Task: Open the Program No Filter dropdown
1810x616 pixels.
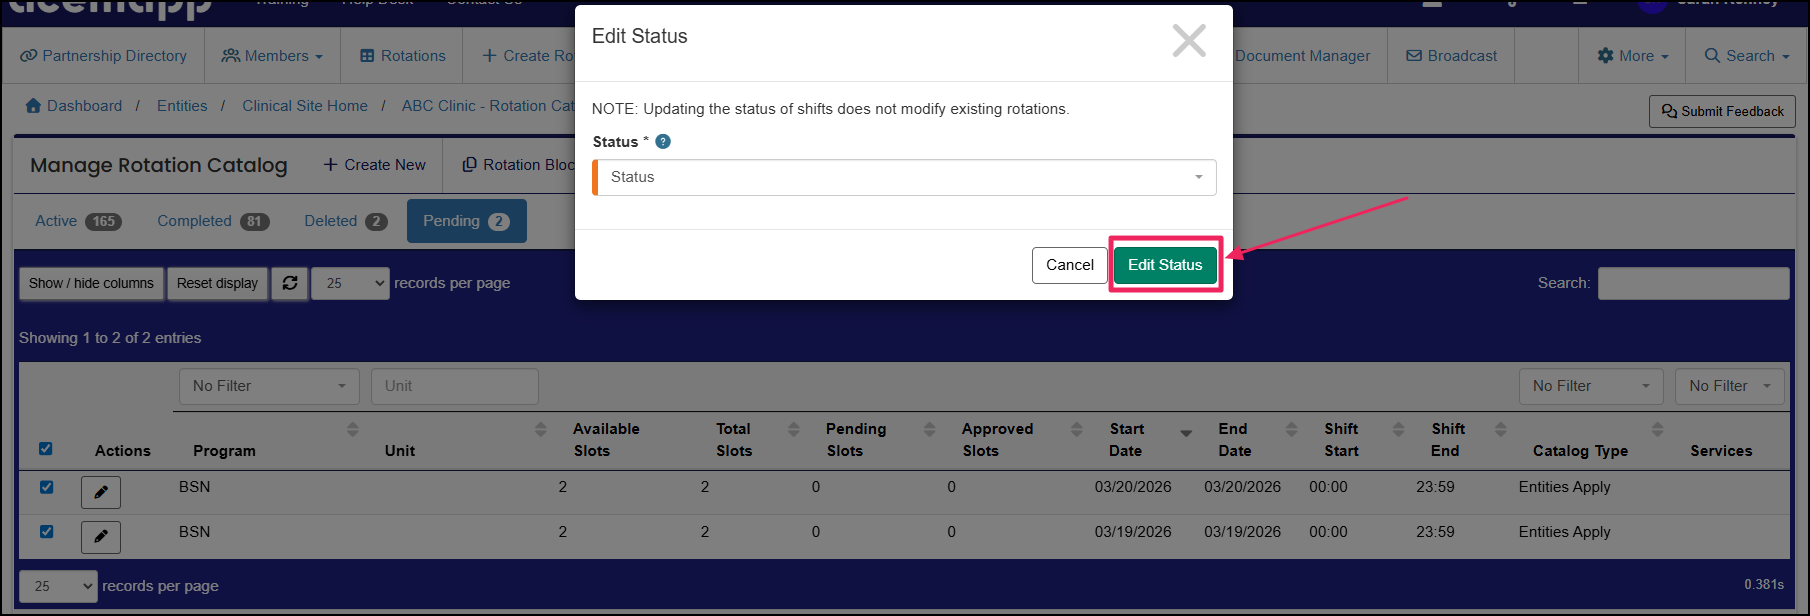Action: tap(269, 386)
